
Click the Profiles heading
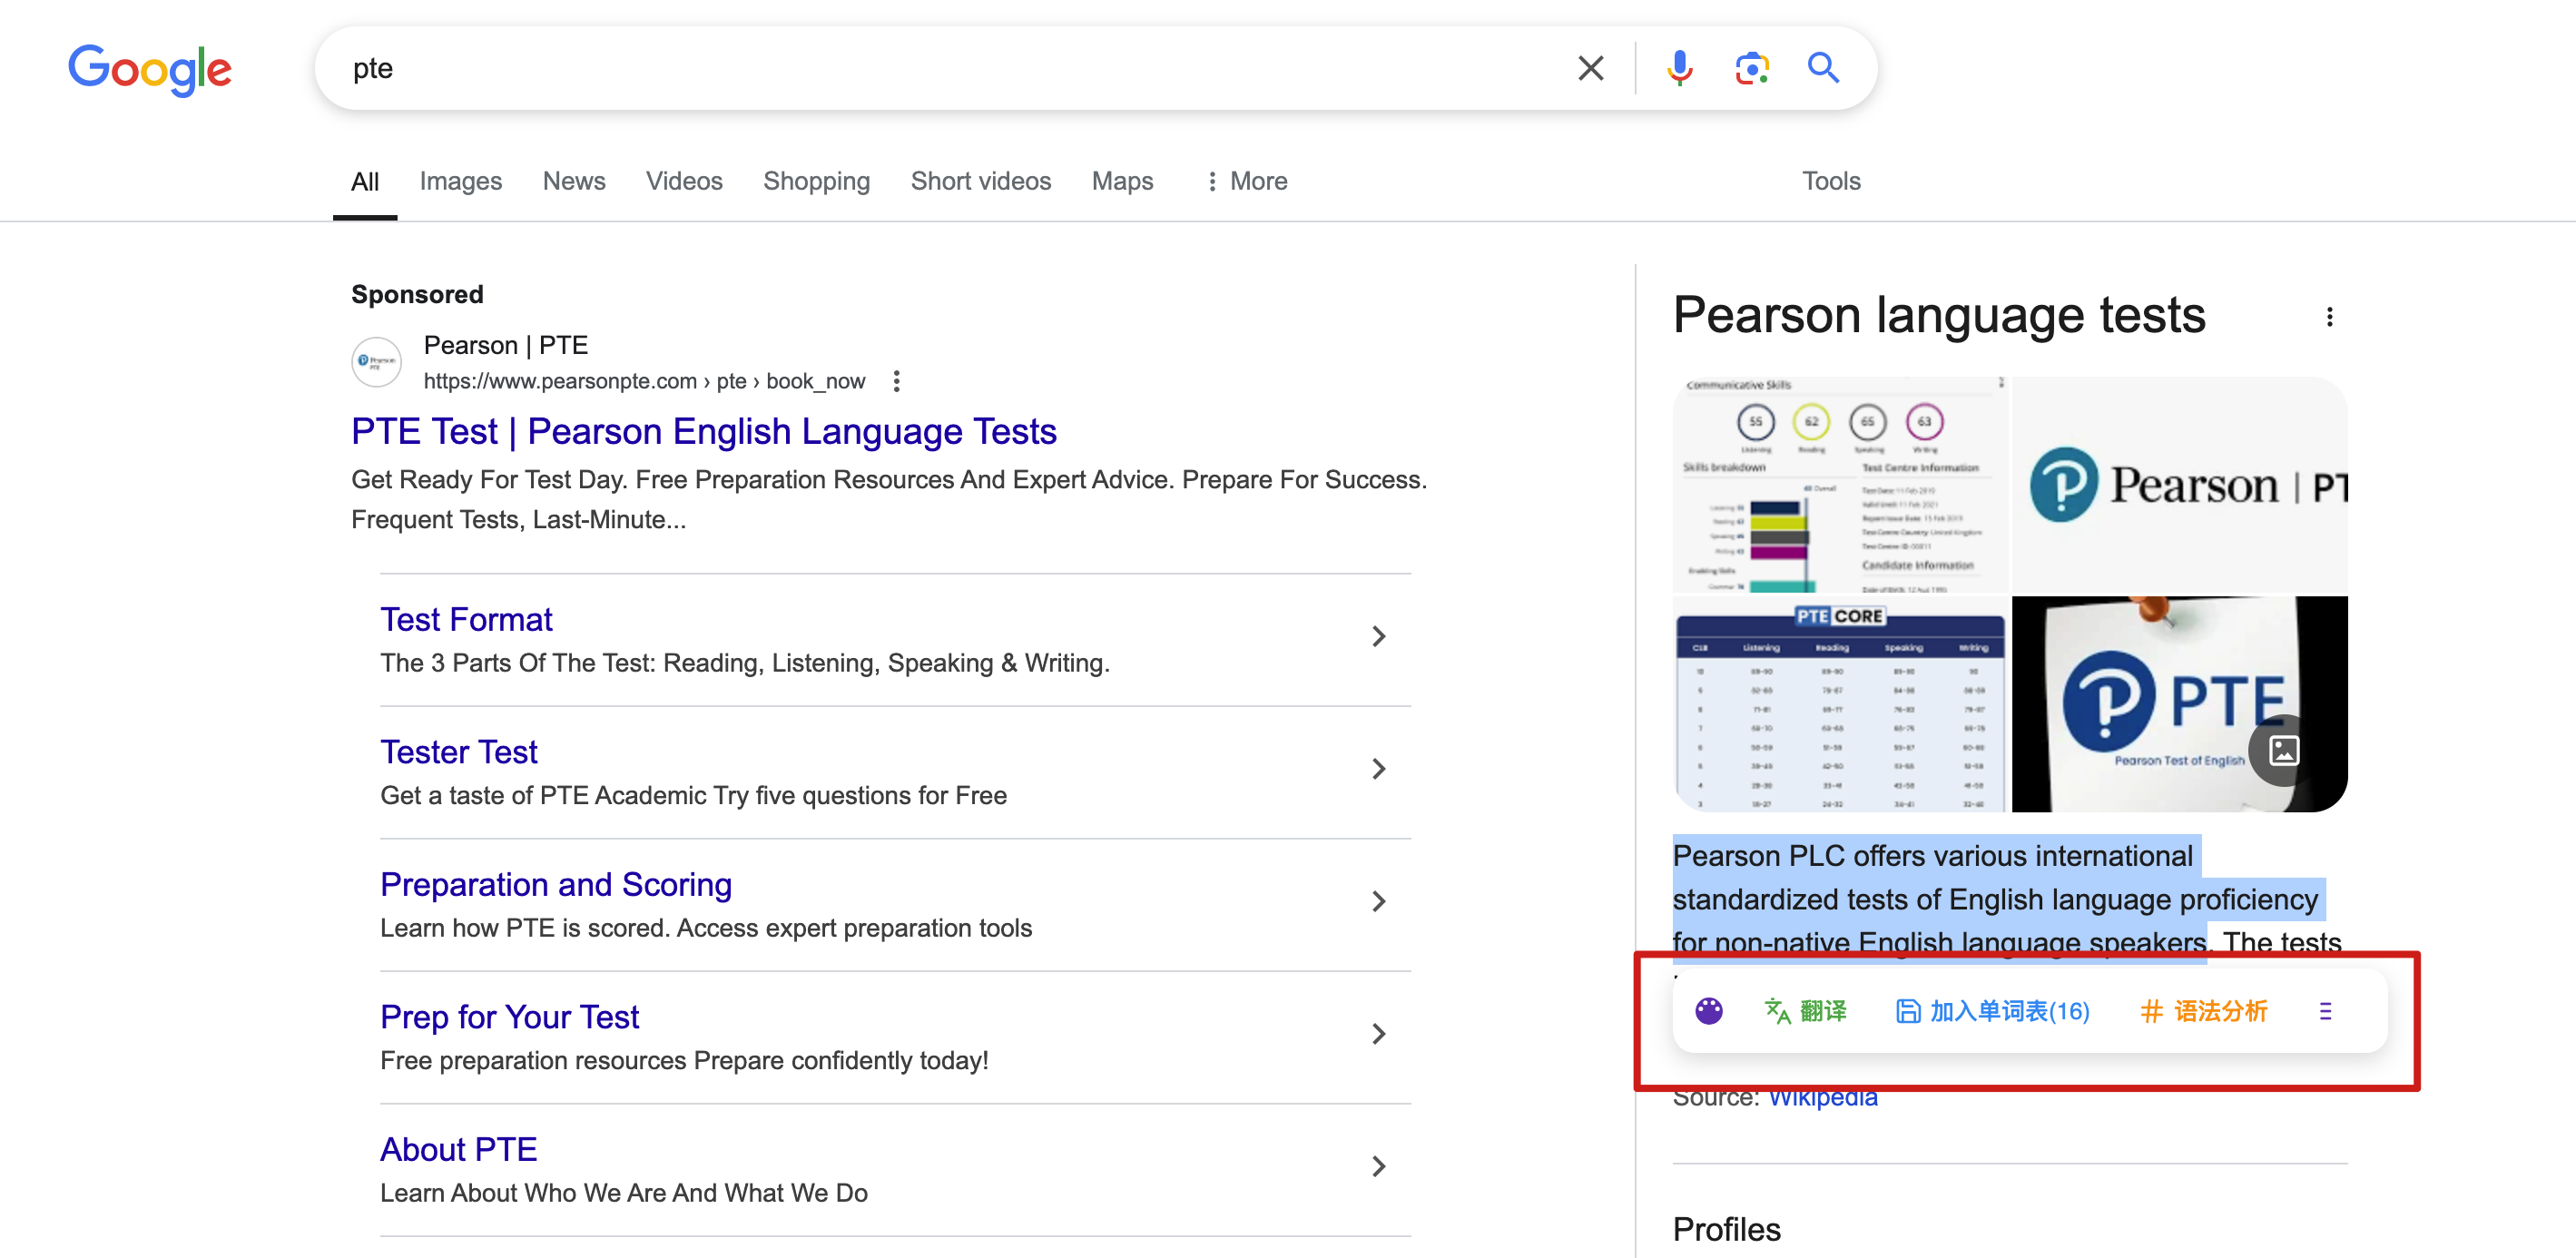pos(1726,1229)
